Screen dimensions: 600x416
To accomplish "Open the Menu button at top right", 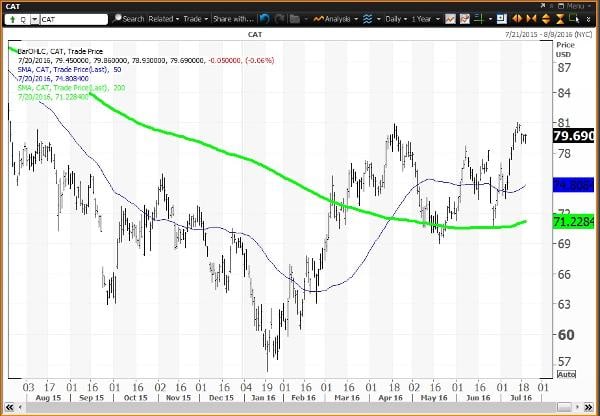I will 578,5.
